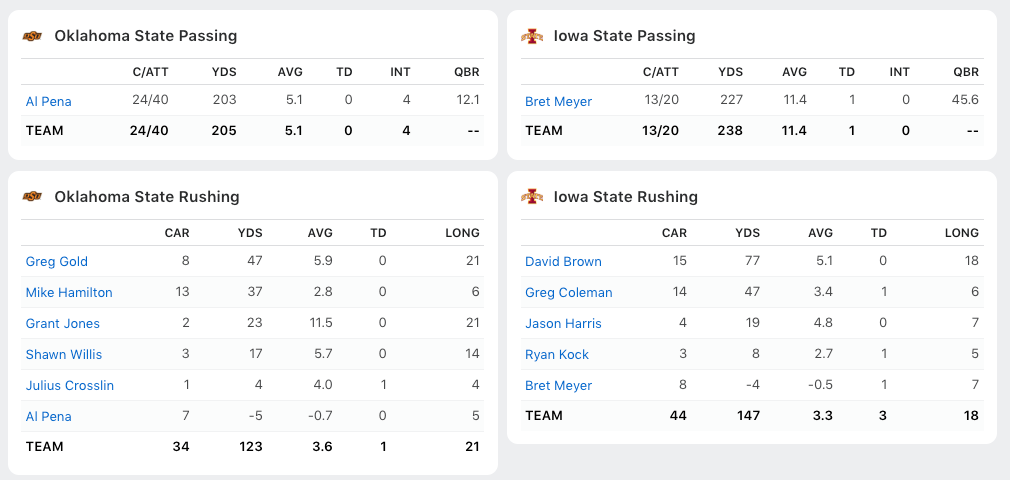Viewport: 1010px width, 480px height.
Task: Click the Ryan Kock player link
Action: (557, 355)
